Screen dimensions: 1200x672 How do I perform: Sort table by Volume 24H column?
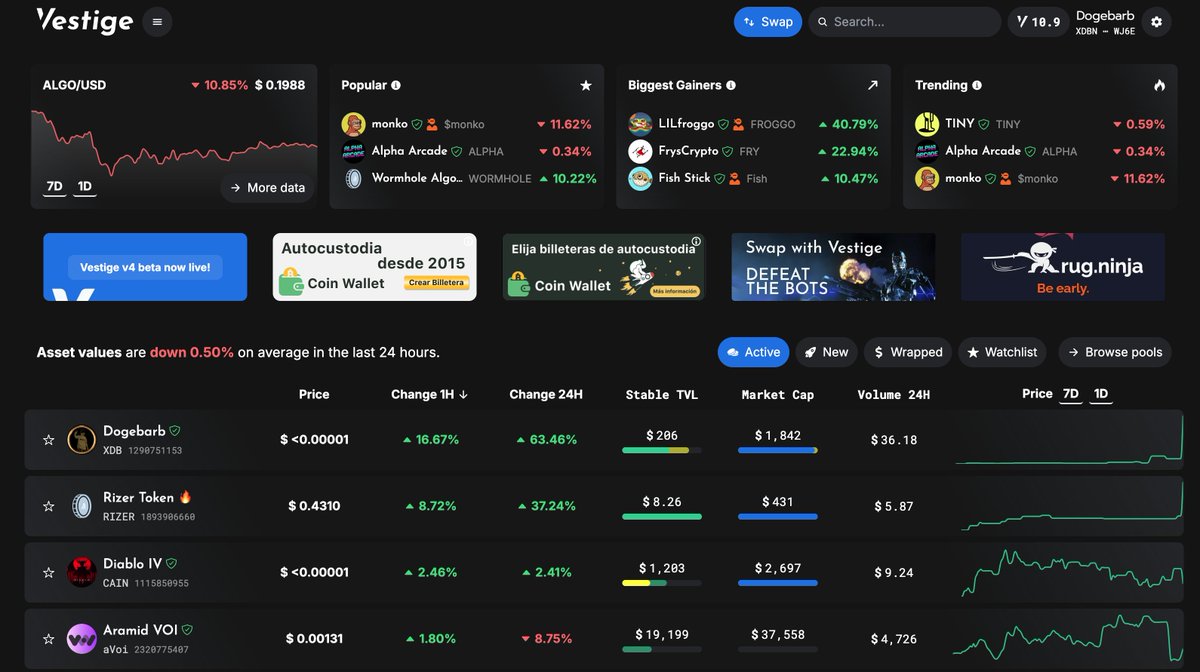coord(893,395)
